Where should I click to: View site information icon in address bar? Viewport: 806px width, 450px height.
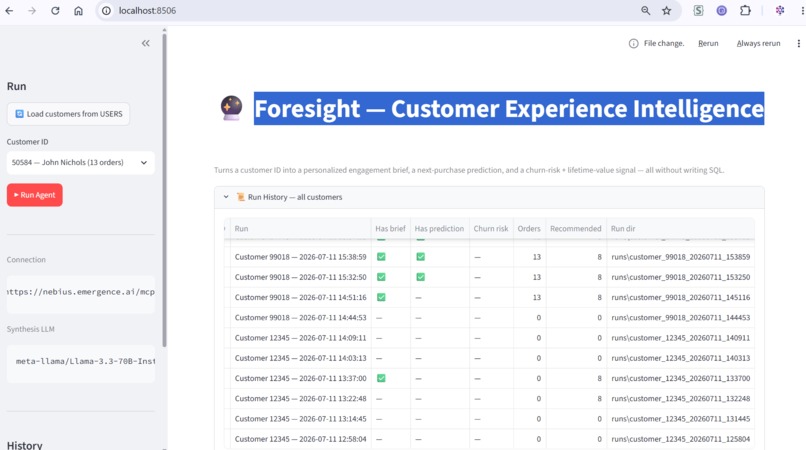coord(106,11)
